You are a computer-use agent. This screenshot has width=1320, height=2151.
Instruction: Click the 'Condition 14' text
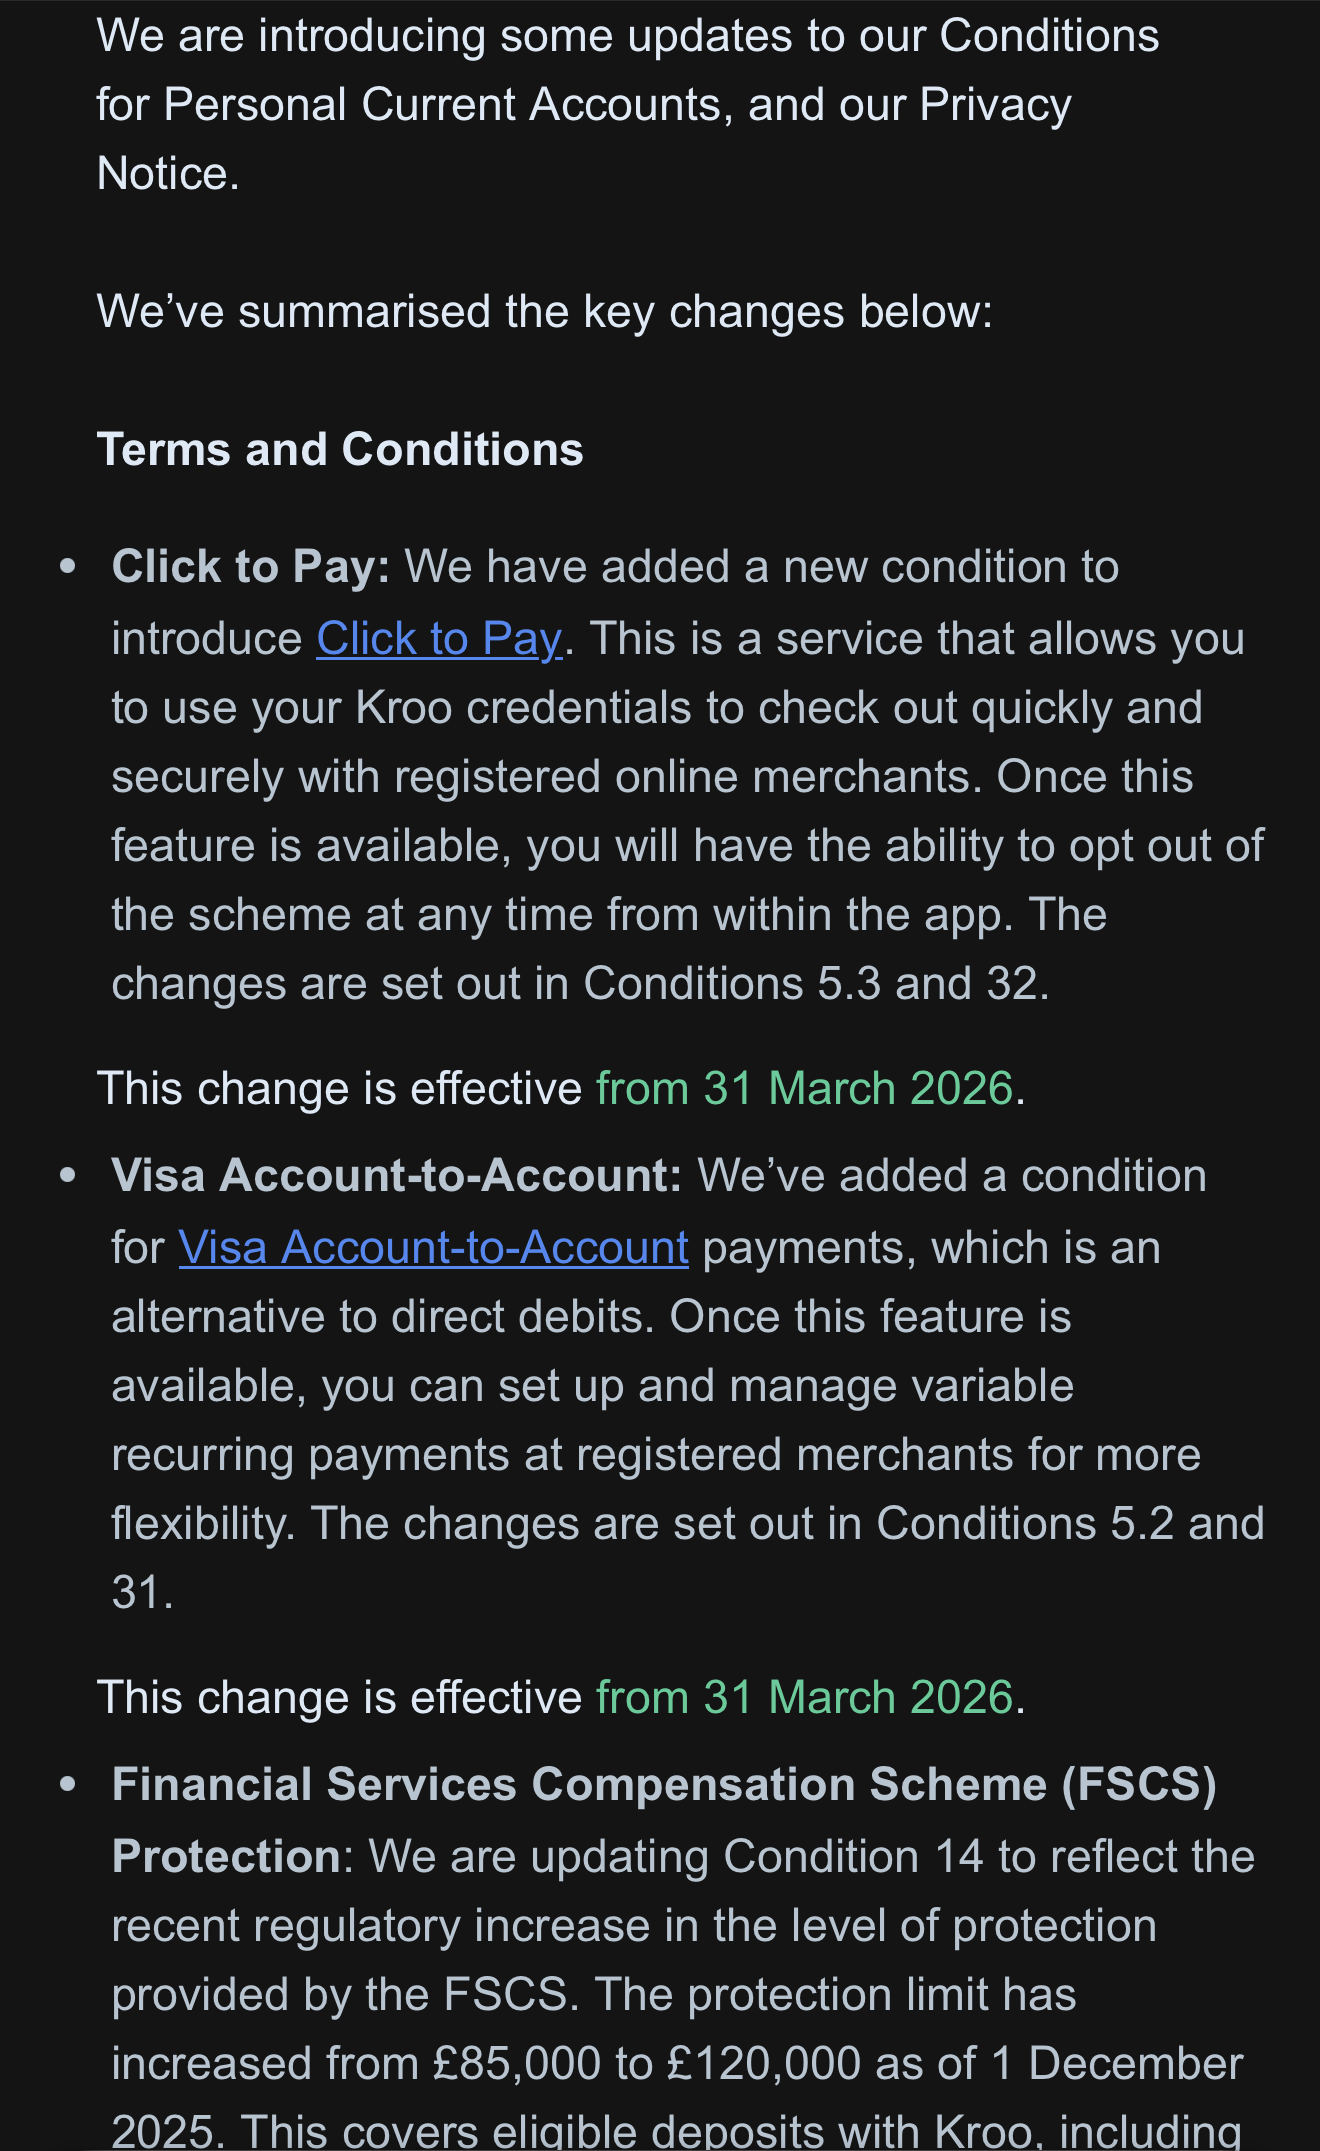pos(853,1857)
